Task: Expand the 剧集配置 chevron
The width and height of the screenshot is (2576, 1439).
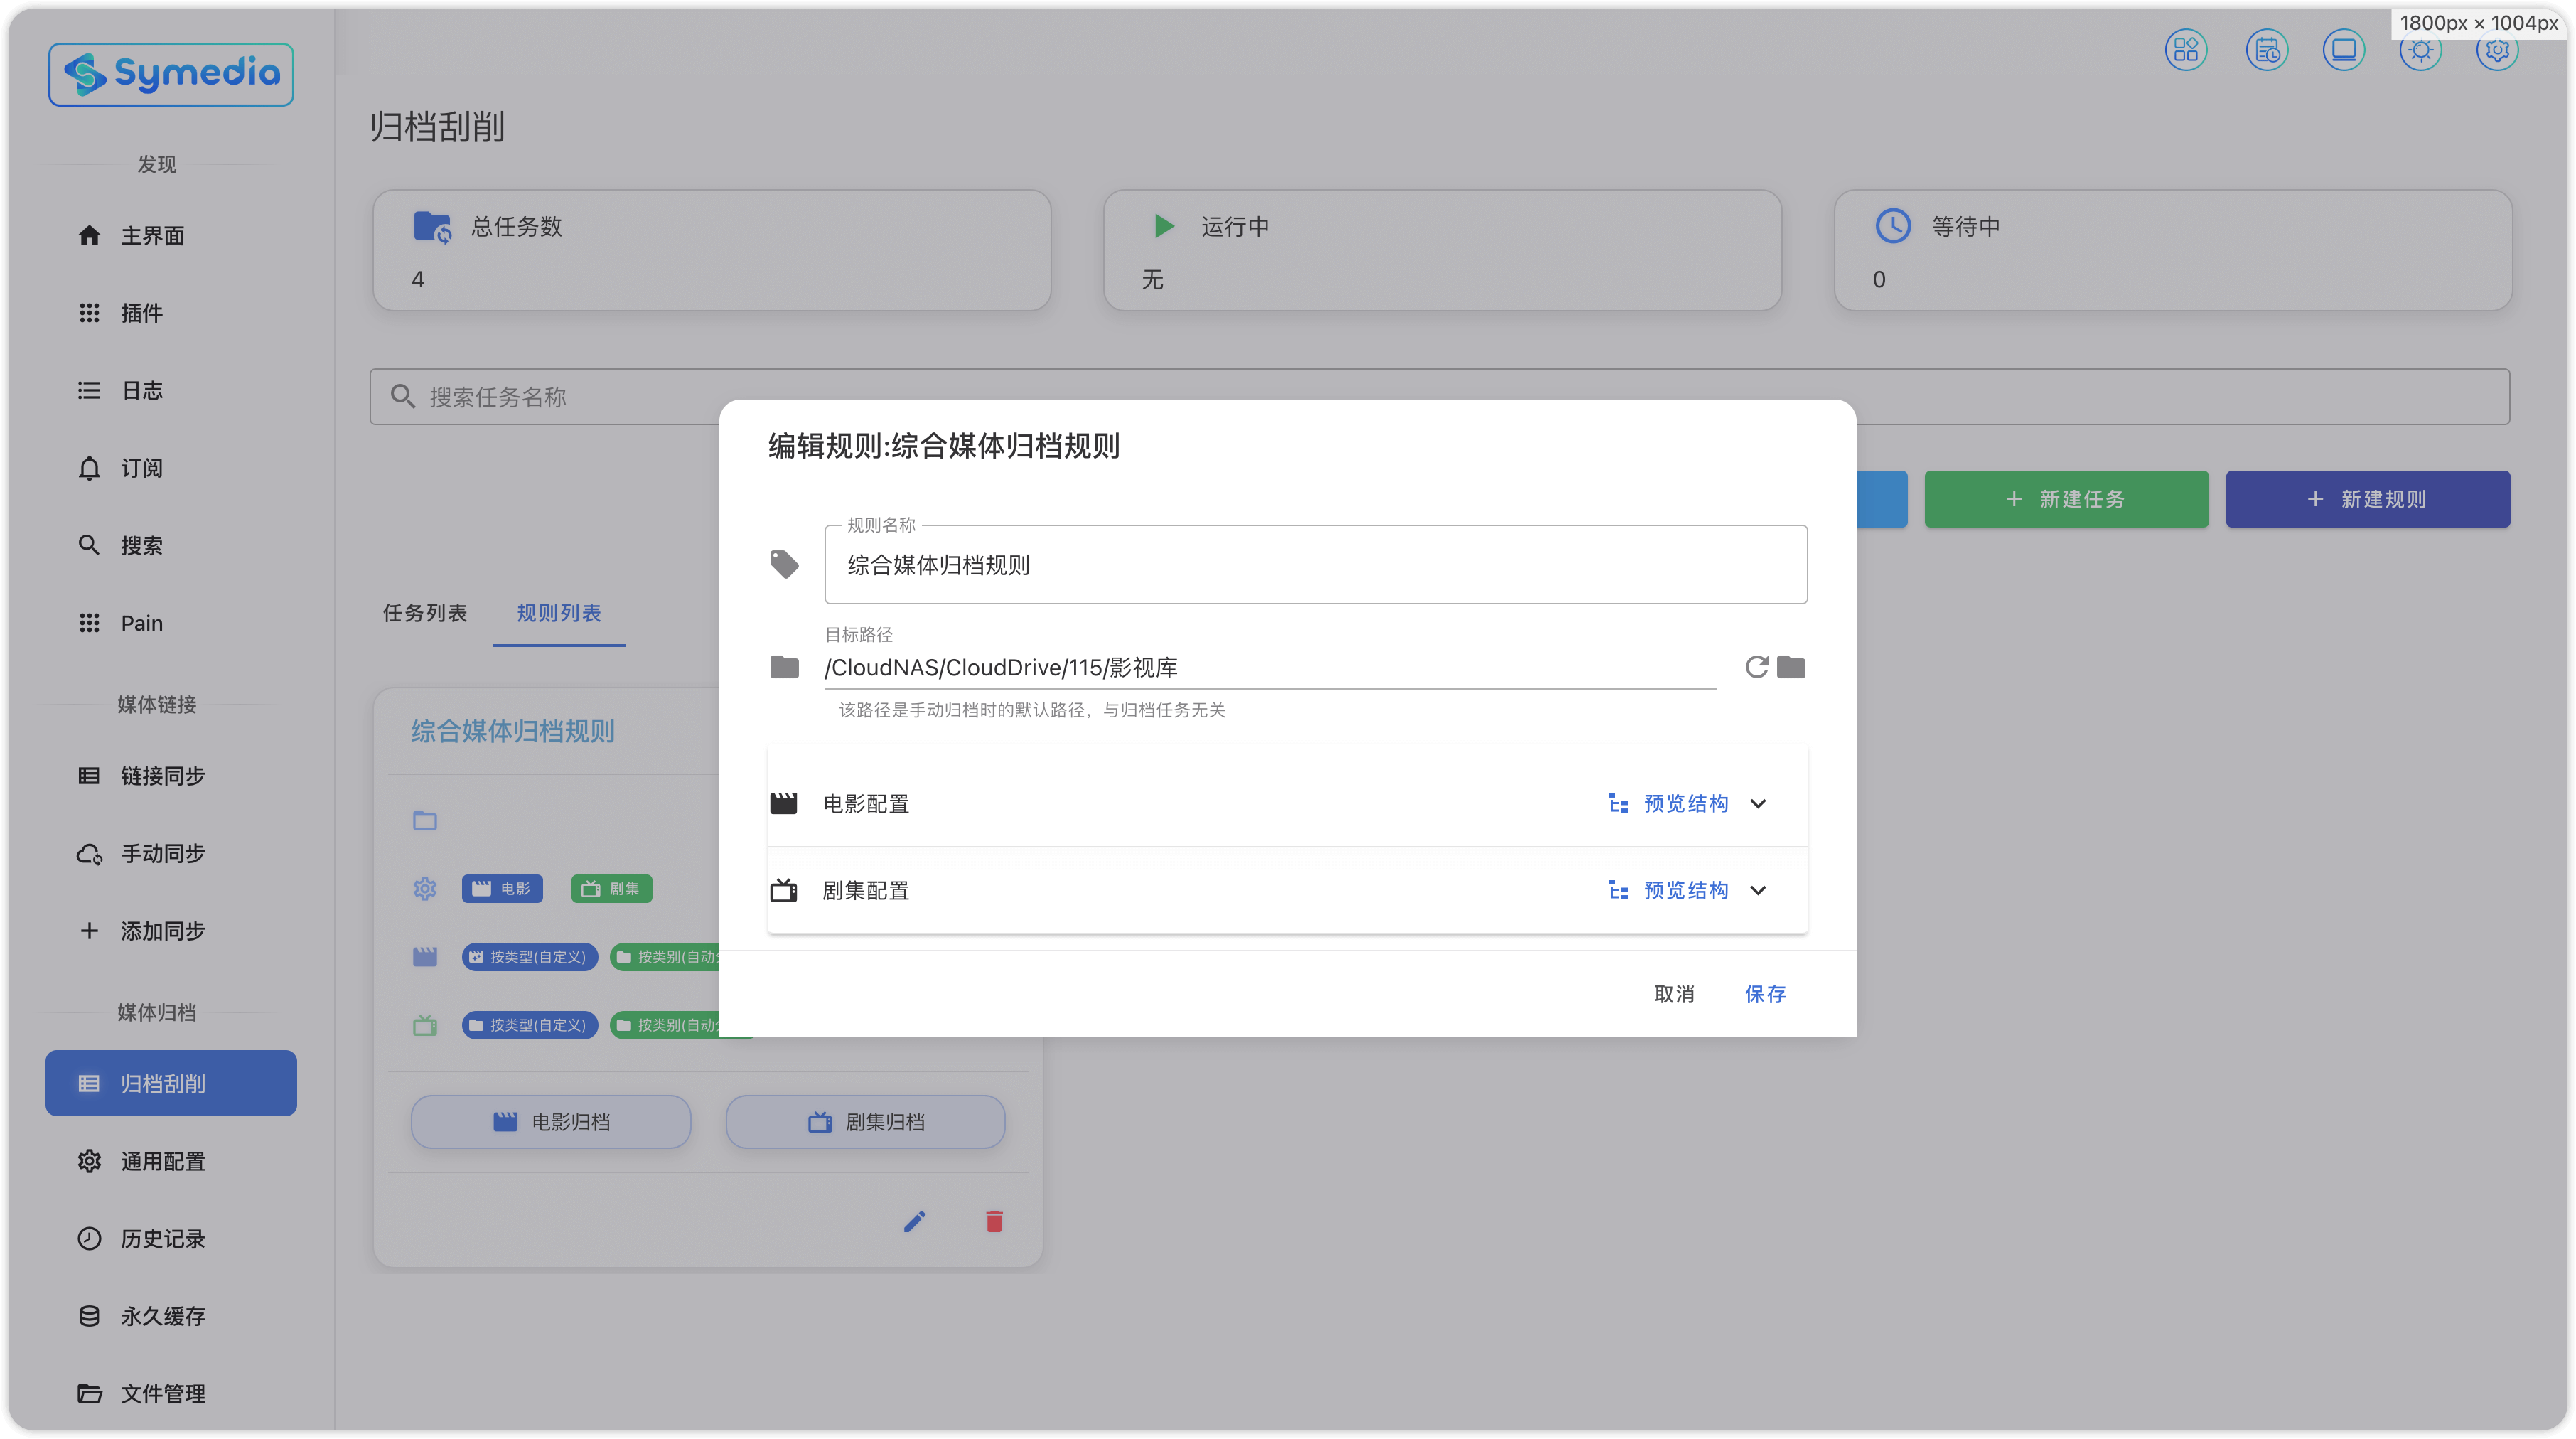Action: point(1758,890)
